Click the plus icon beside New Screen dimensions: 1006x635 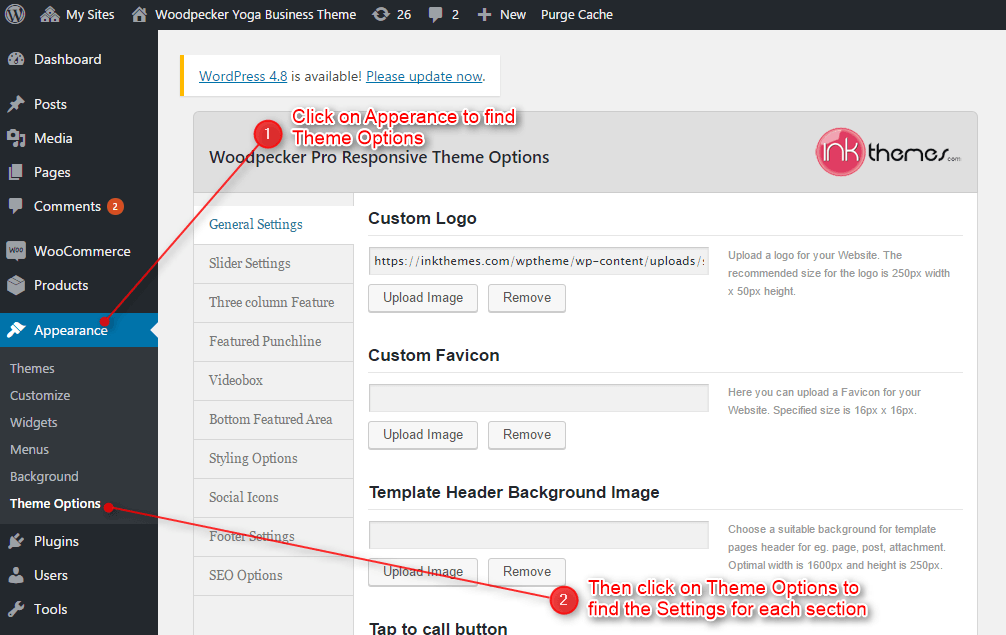(x=484, y=15)
